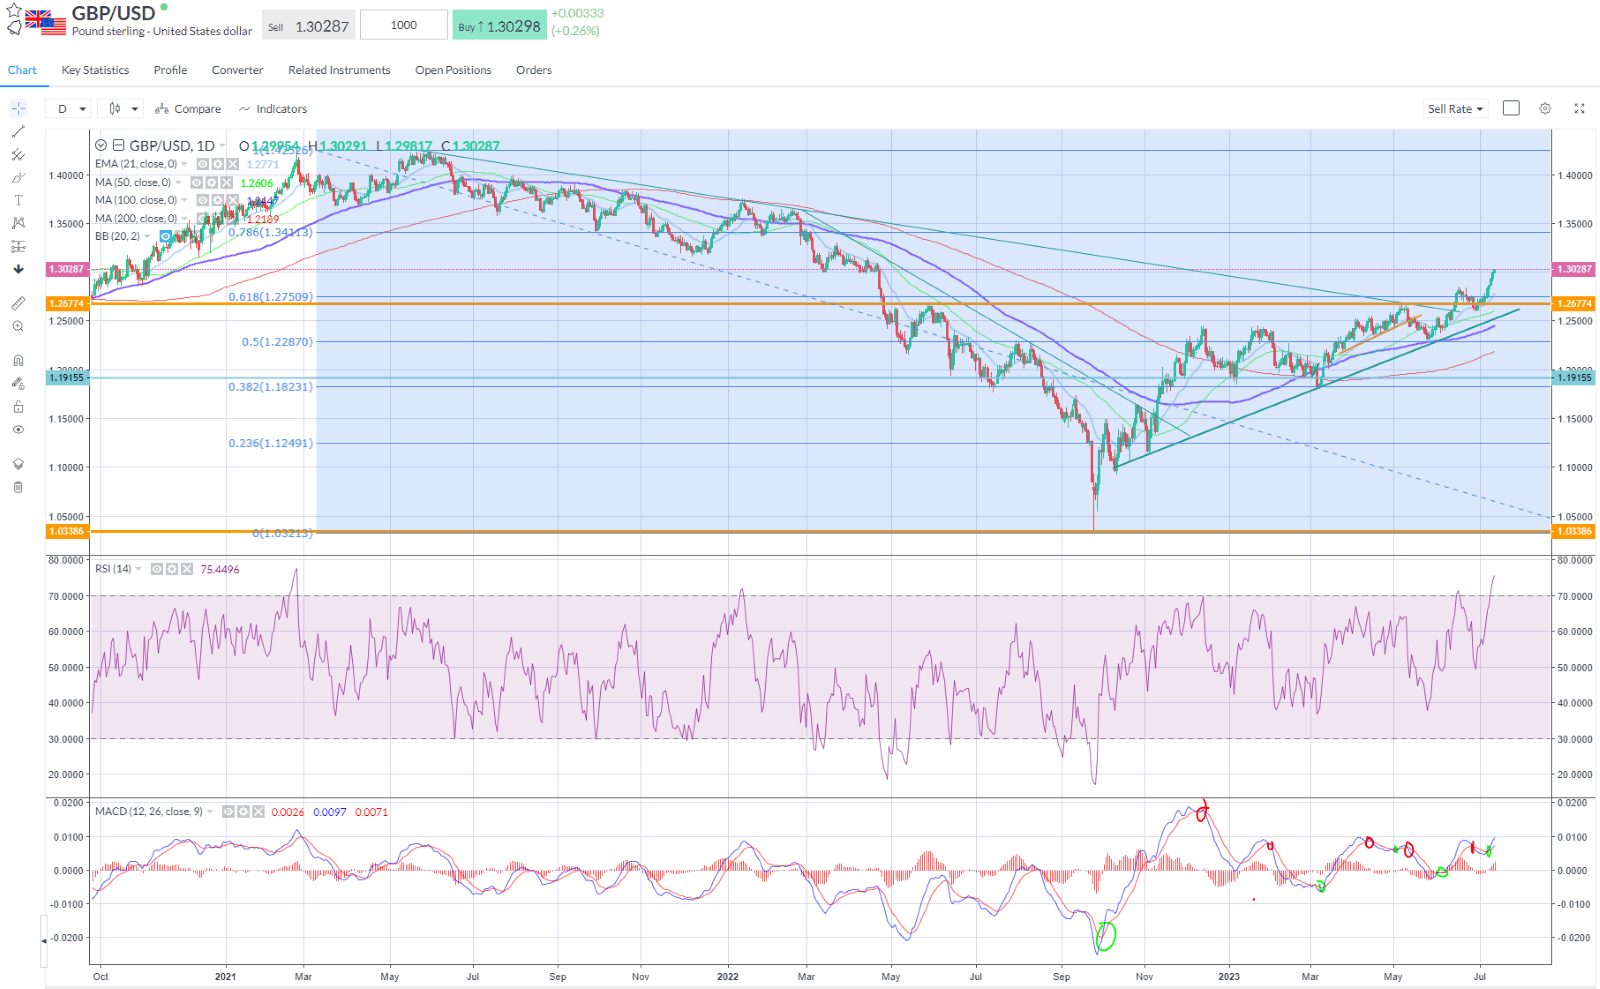Click the Sell 1.30287 button
The width and height of the screenshot is (1600, 989).
[308, 26]
